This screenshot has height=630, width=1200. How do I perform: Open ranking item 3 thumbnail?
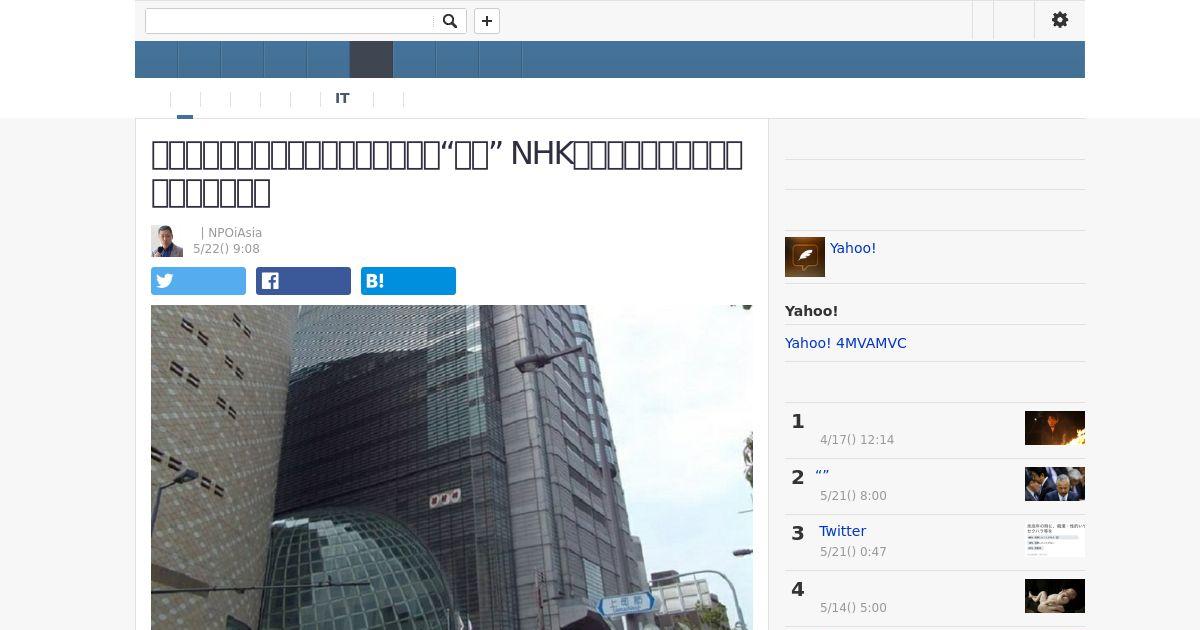(x=1055, y=540)
